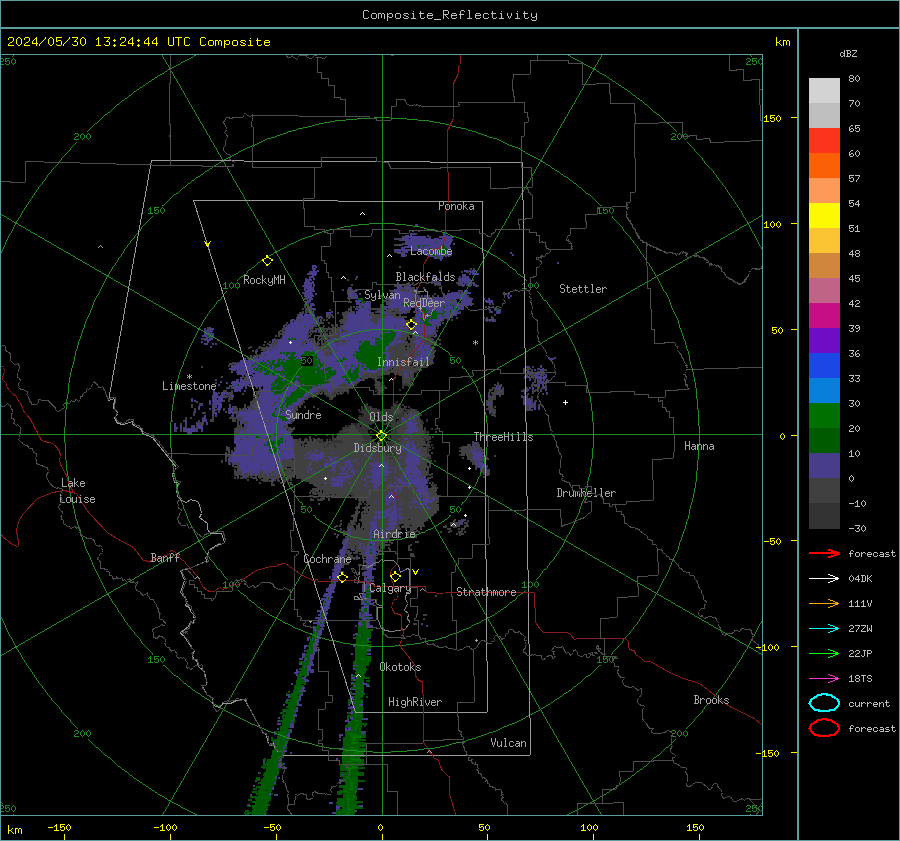Click the '18TS' legend label
Screen dimensions: 900x841
click(x=860, y=679)
